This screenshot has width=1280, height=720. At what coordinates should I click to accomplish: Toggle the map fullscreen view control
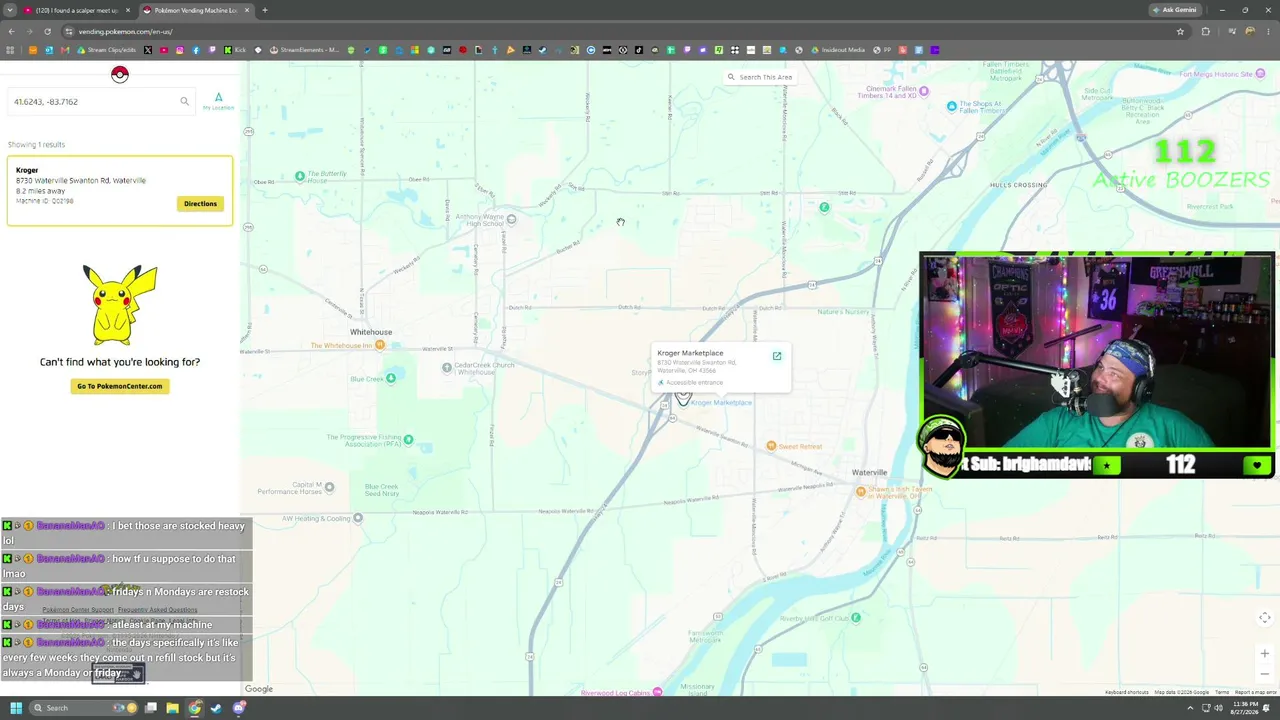click(x=1265, y=618)
